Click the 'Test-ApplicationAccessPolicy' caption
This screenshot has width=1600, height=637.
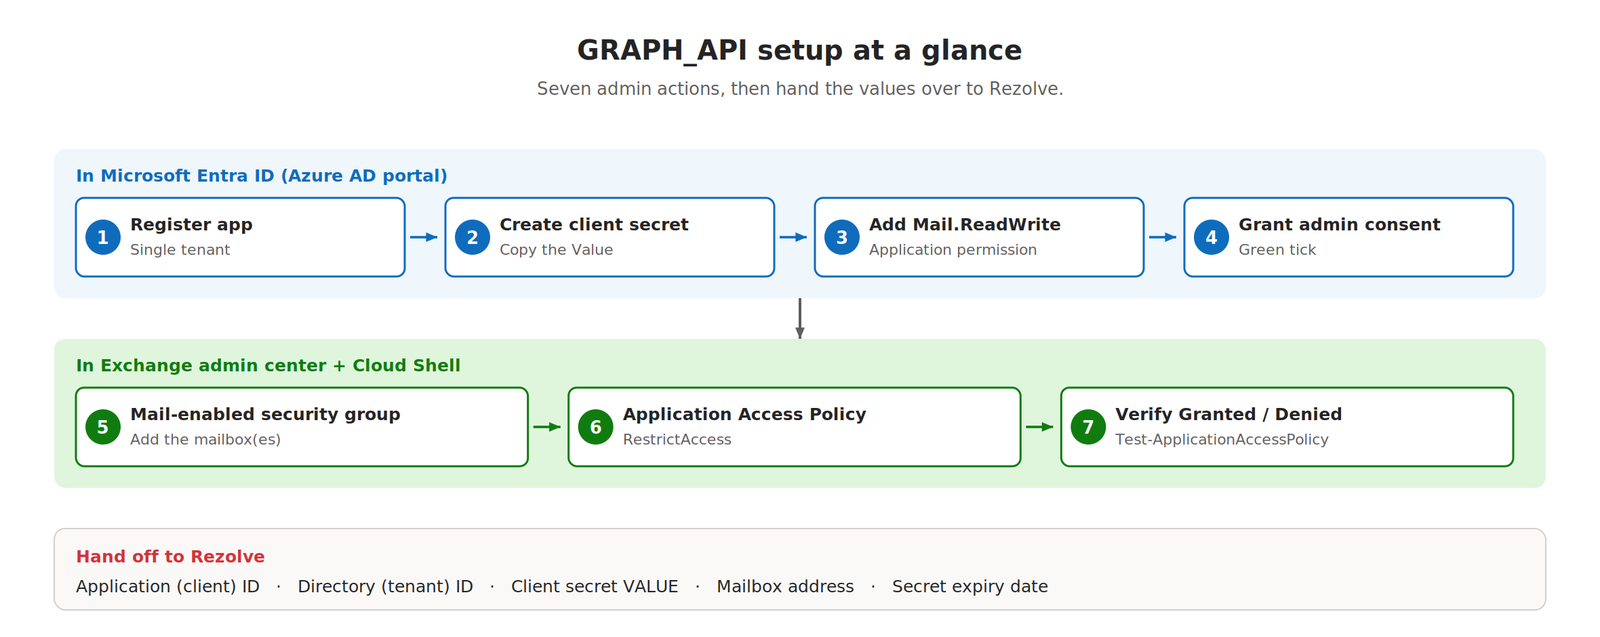tap(1222, 440)
